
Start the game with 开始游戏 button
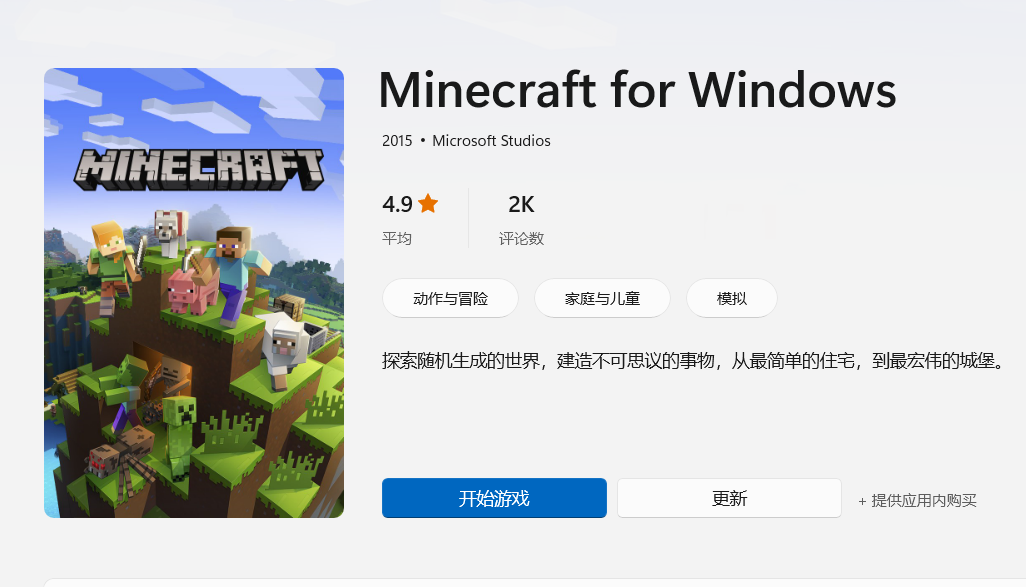tap(494, 498)
